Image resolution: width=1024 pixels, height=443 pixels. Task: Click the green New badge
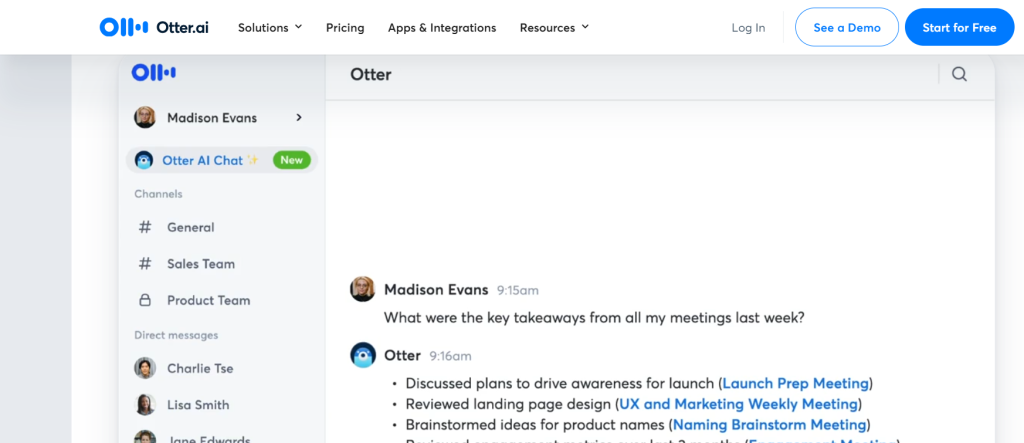pyautogui.click(x=291, y=160)
